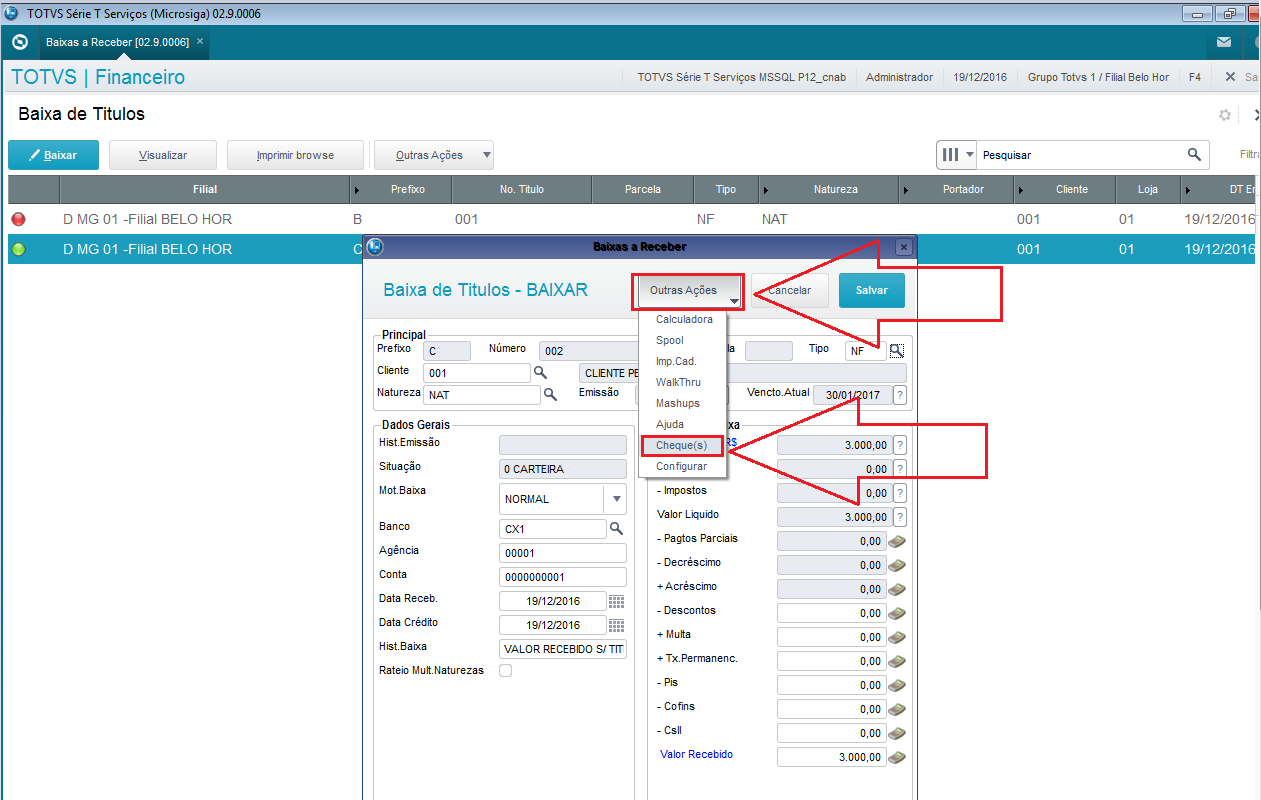Click money icon beside Pagtos Parciais
1261x800 pixels.
pyautogui.click(x=897, y=541)
